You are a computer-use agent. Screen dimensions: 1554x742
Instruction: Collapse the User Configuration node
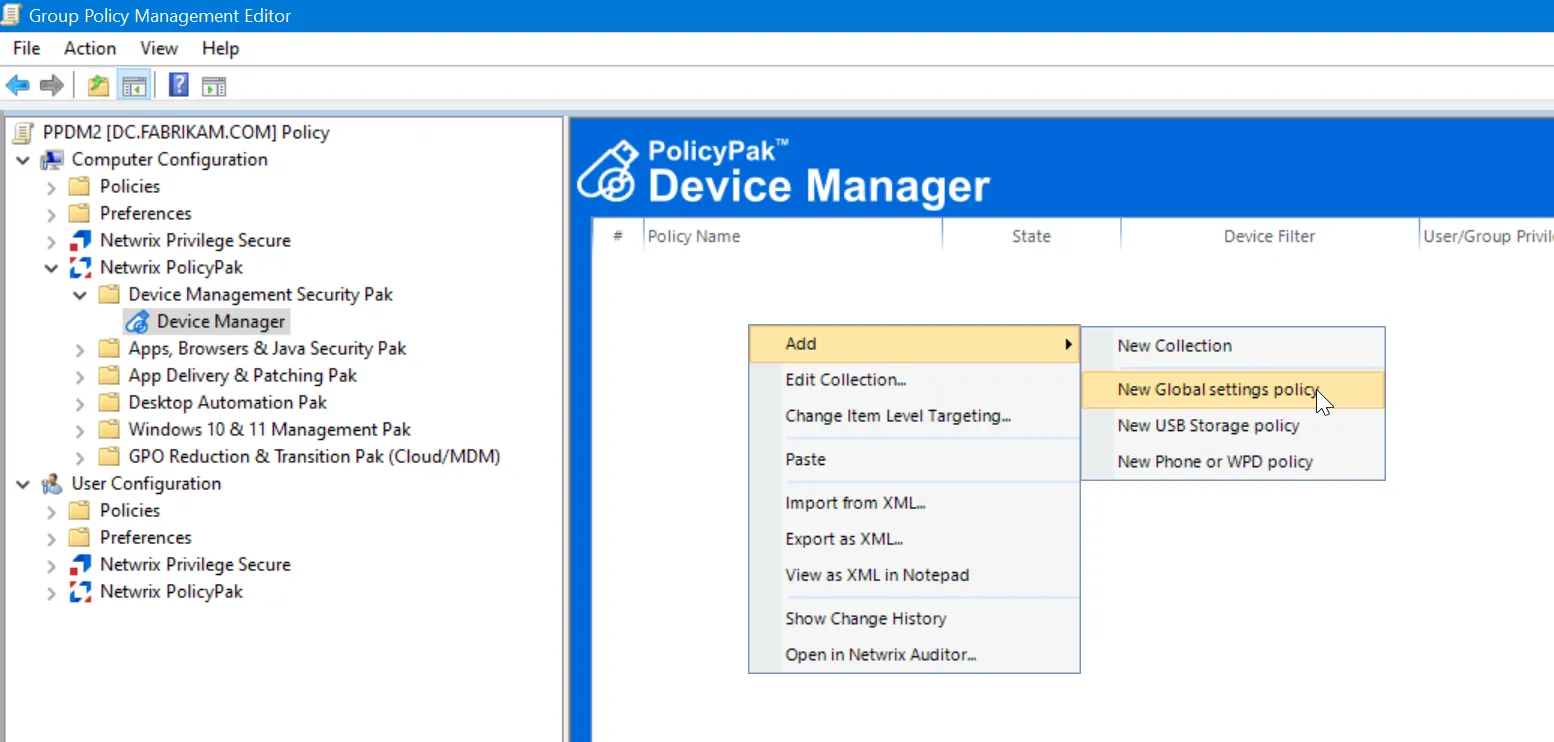tap(23, 484)
